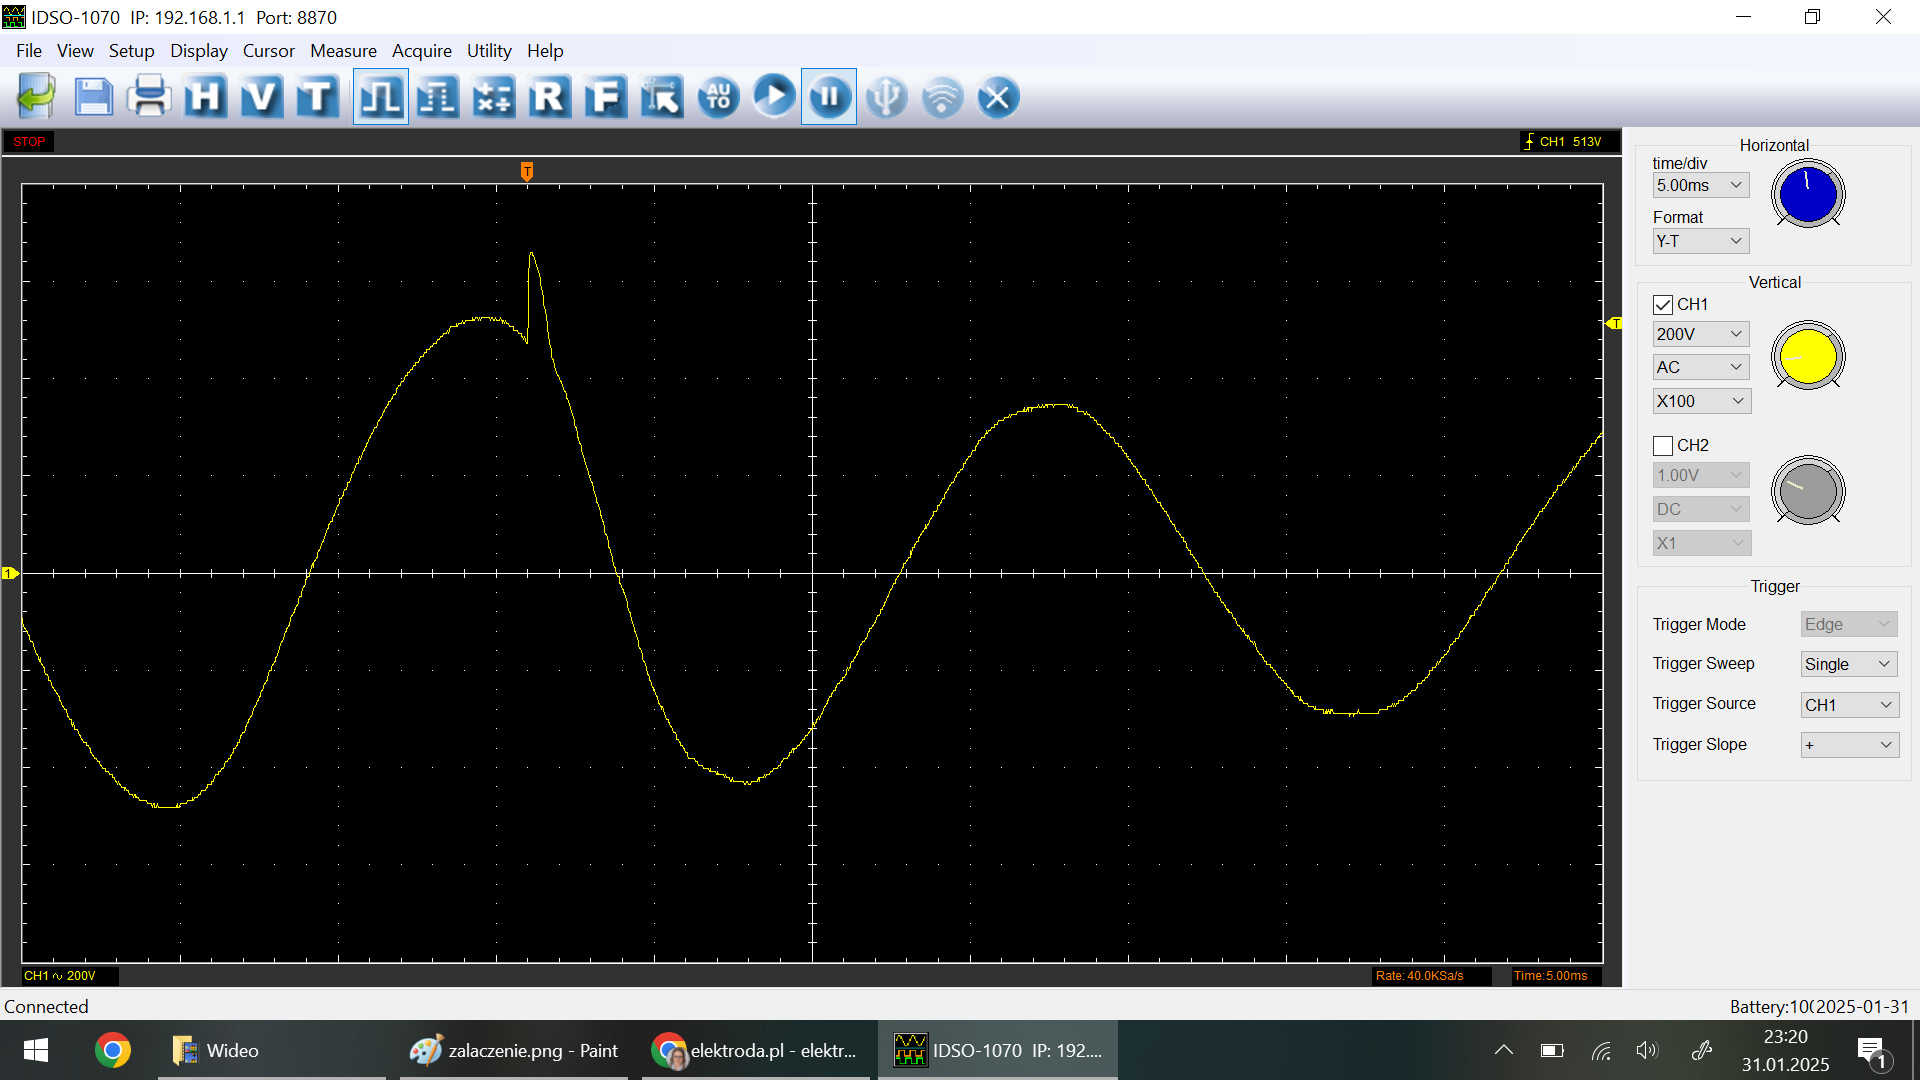Screen dimensions: 1920x1080
Task: Click the orange trigger position T marker
Action: pos(527,171)
